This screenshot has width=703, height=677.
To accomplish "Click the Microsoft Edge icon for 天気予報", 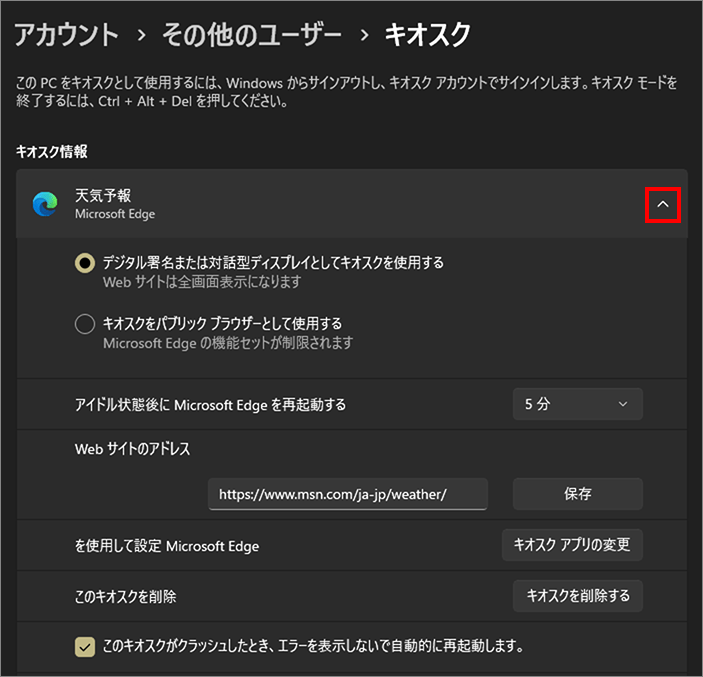I will 45,204.
